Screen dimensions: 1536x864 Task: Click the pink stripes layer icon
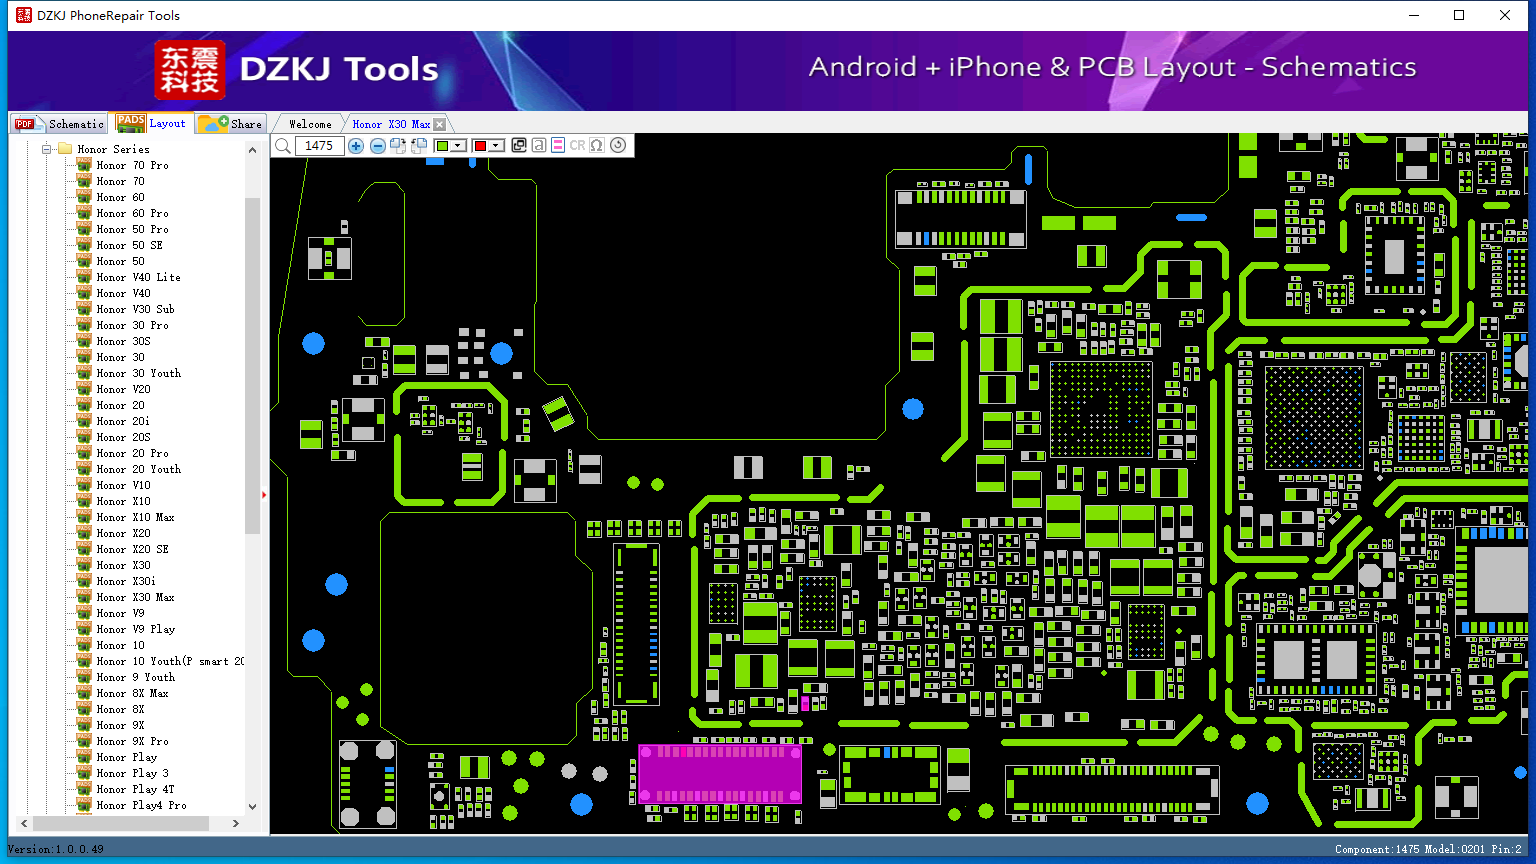pos(558,146)
